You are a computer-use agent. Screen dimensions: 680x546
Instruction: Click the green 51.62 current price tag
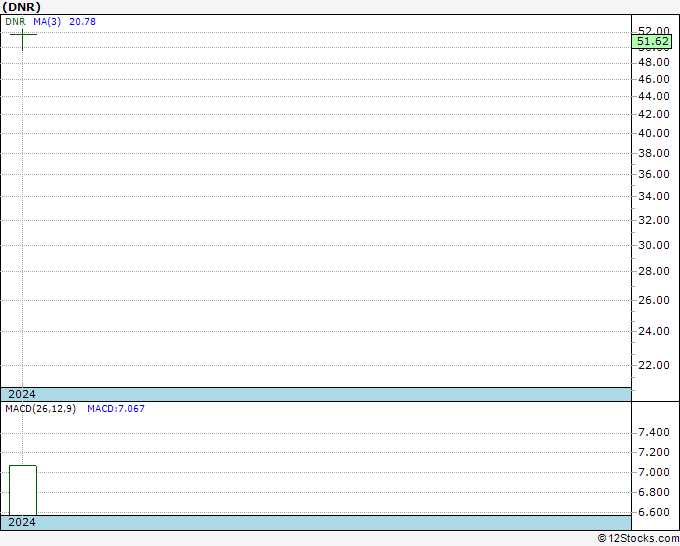(x=652, y=42)
